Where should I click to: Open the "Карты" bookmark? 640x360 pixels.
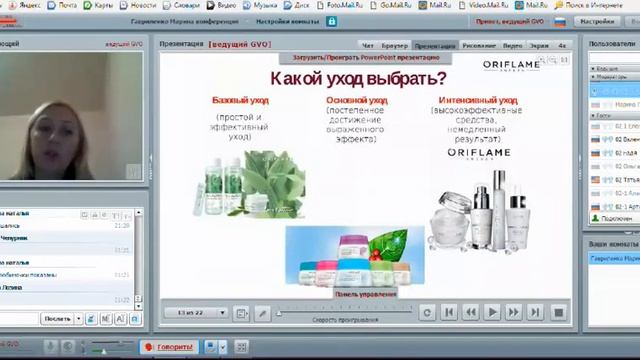pos(98,6)
